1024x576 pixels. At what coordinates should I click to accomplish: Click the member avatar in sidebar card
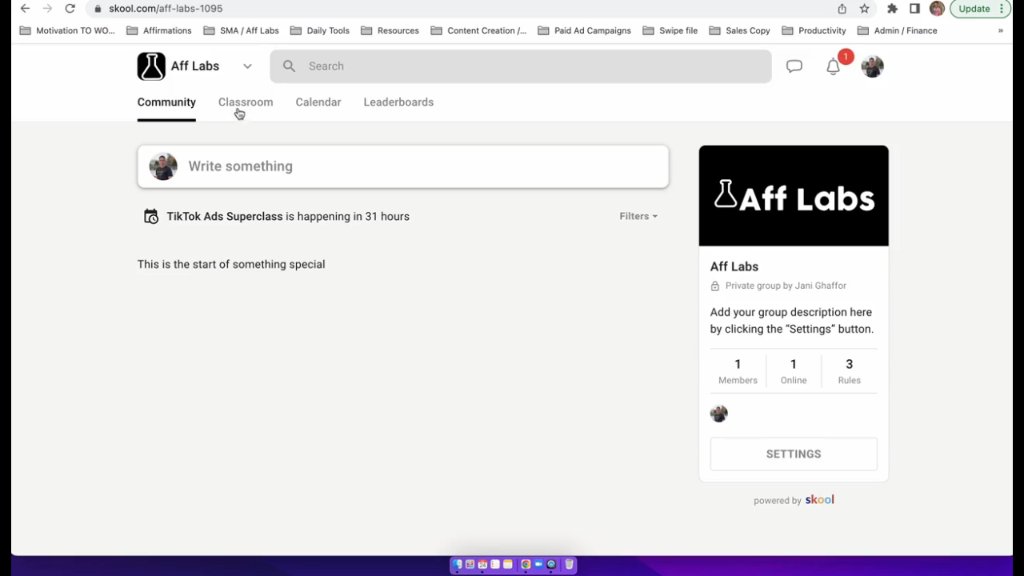point(719,413)
